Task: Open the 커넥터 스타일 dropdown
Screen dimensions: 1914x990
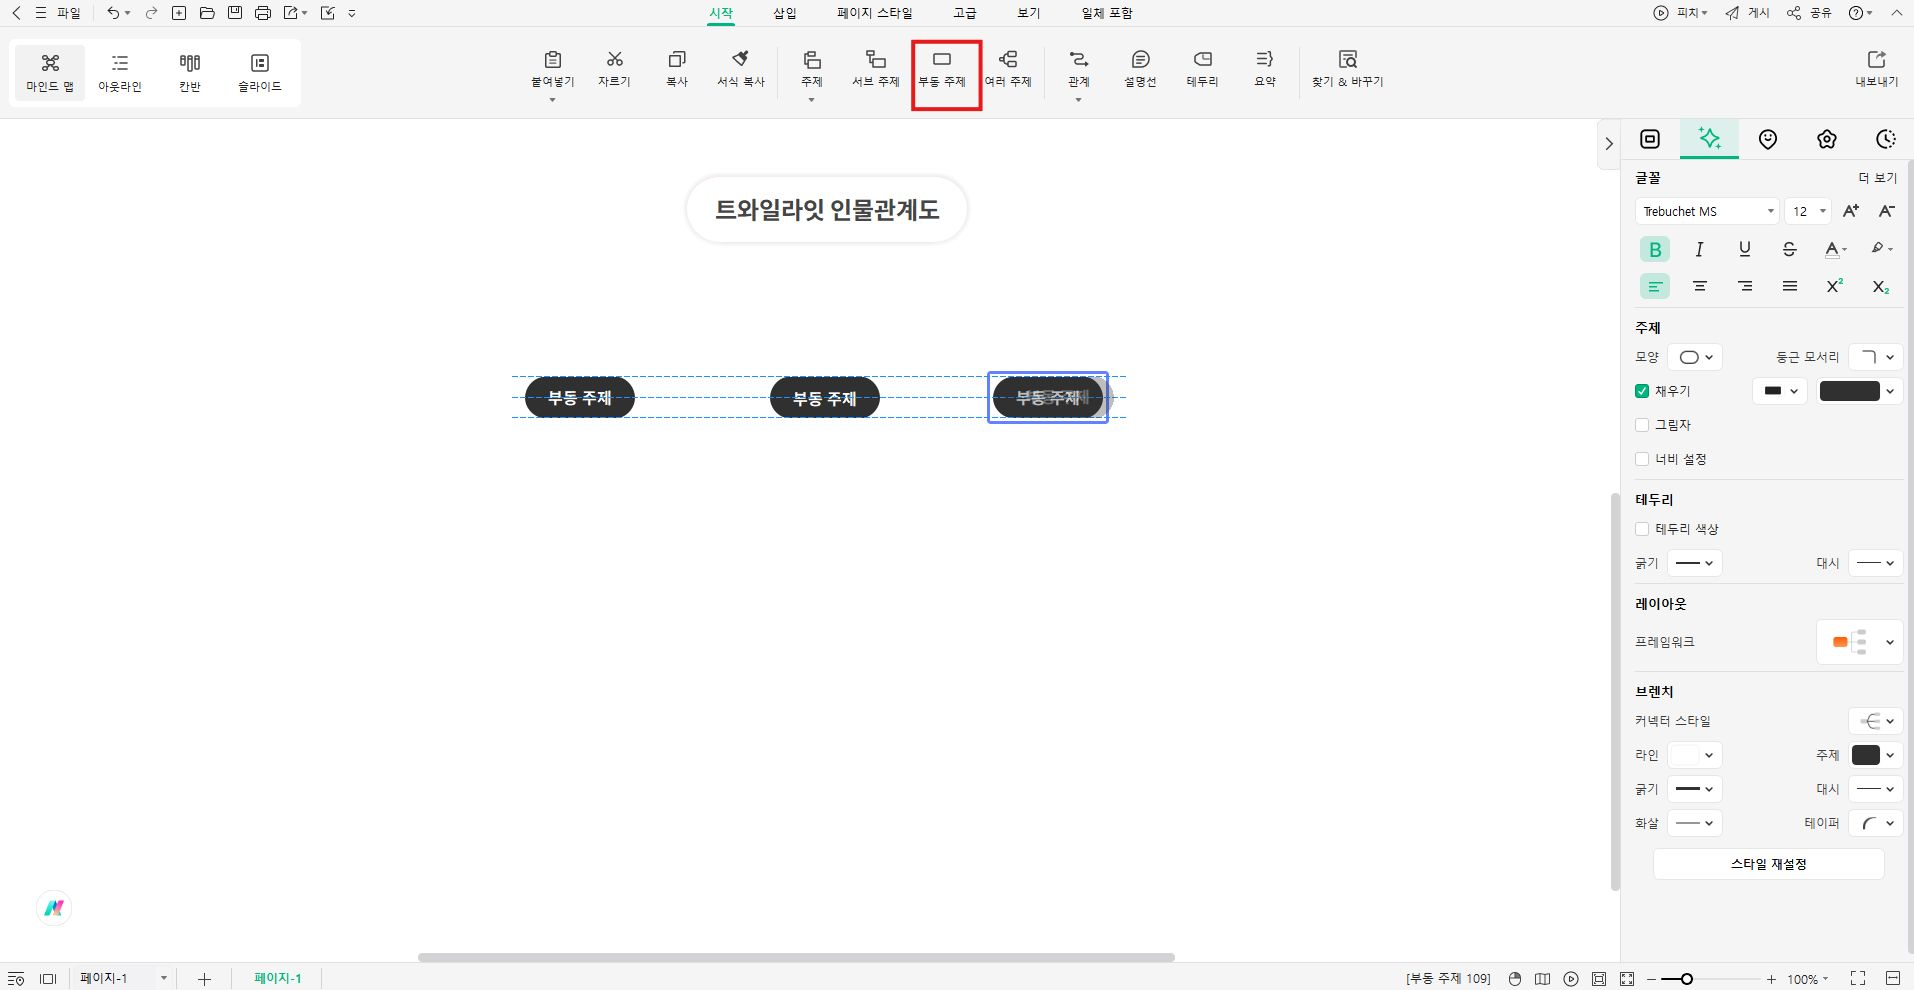Action: tap(1875, 721)
